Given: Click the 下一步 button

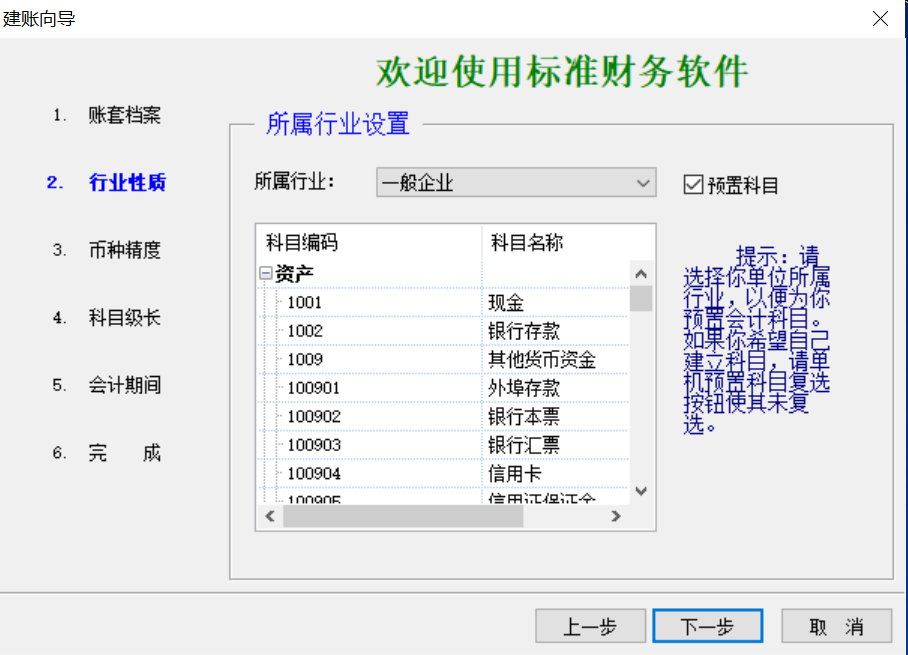Looking at the screenshot, I should [x=707, y=626].
